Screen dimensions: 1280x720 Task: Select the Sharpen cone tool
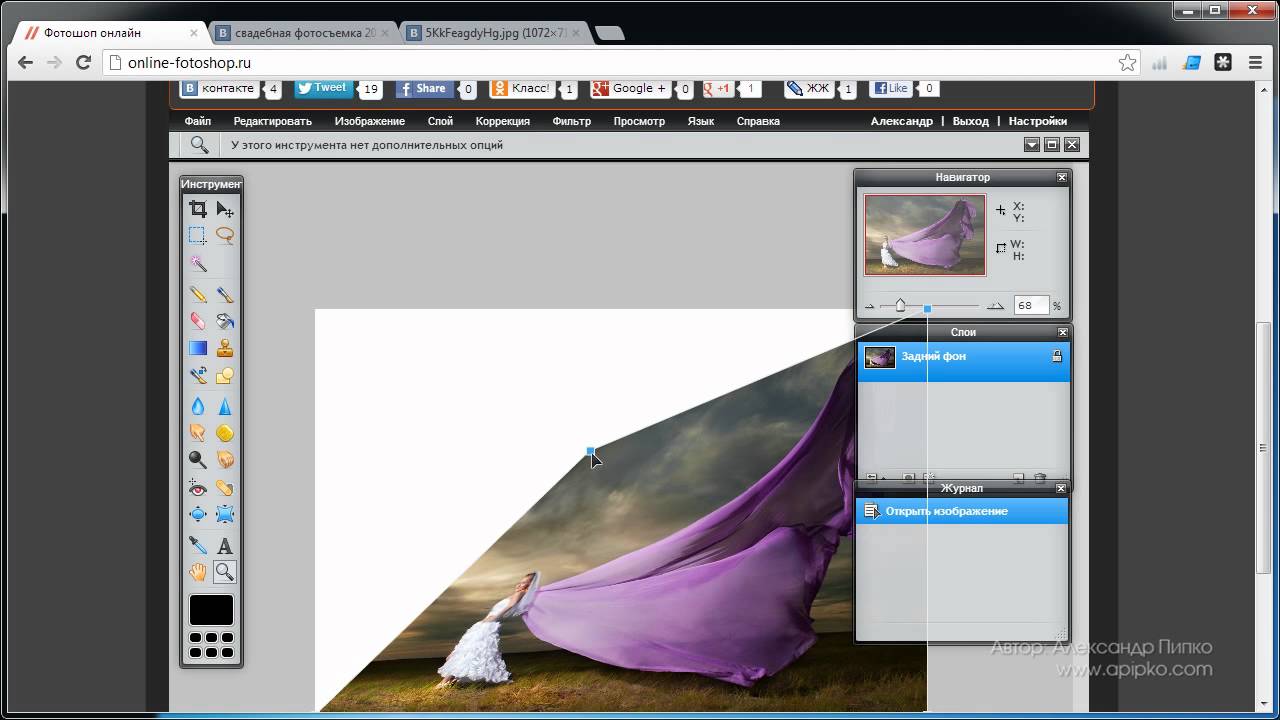[x=225, y=406]
